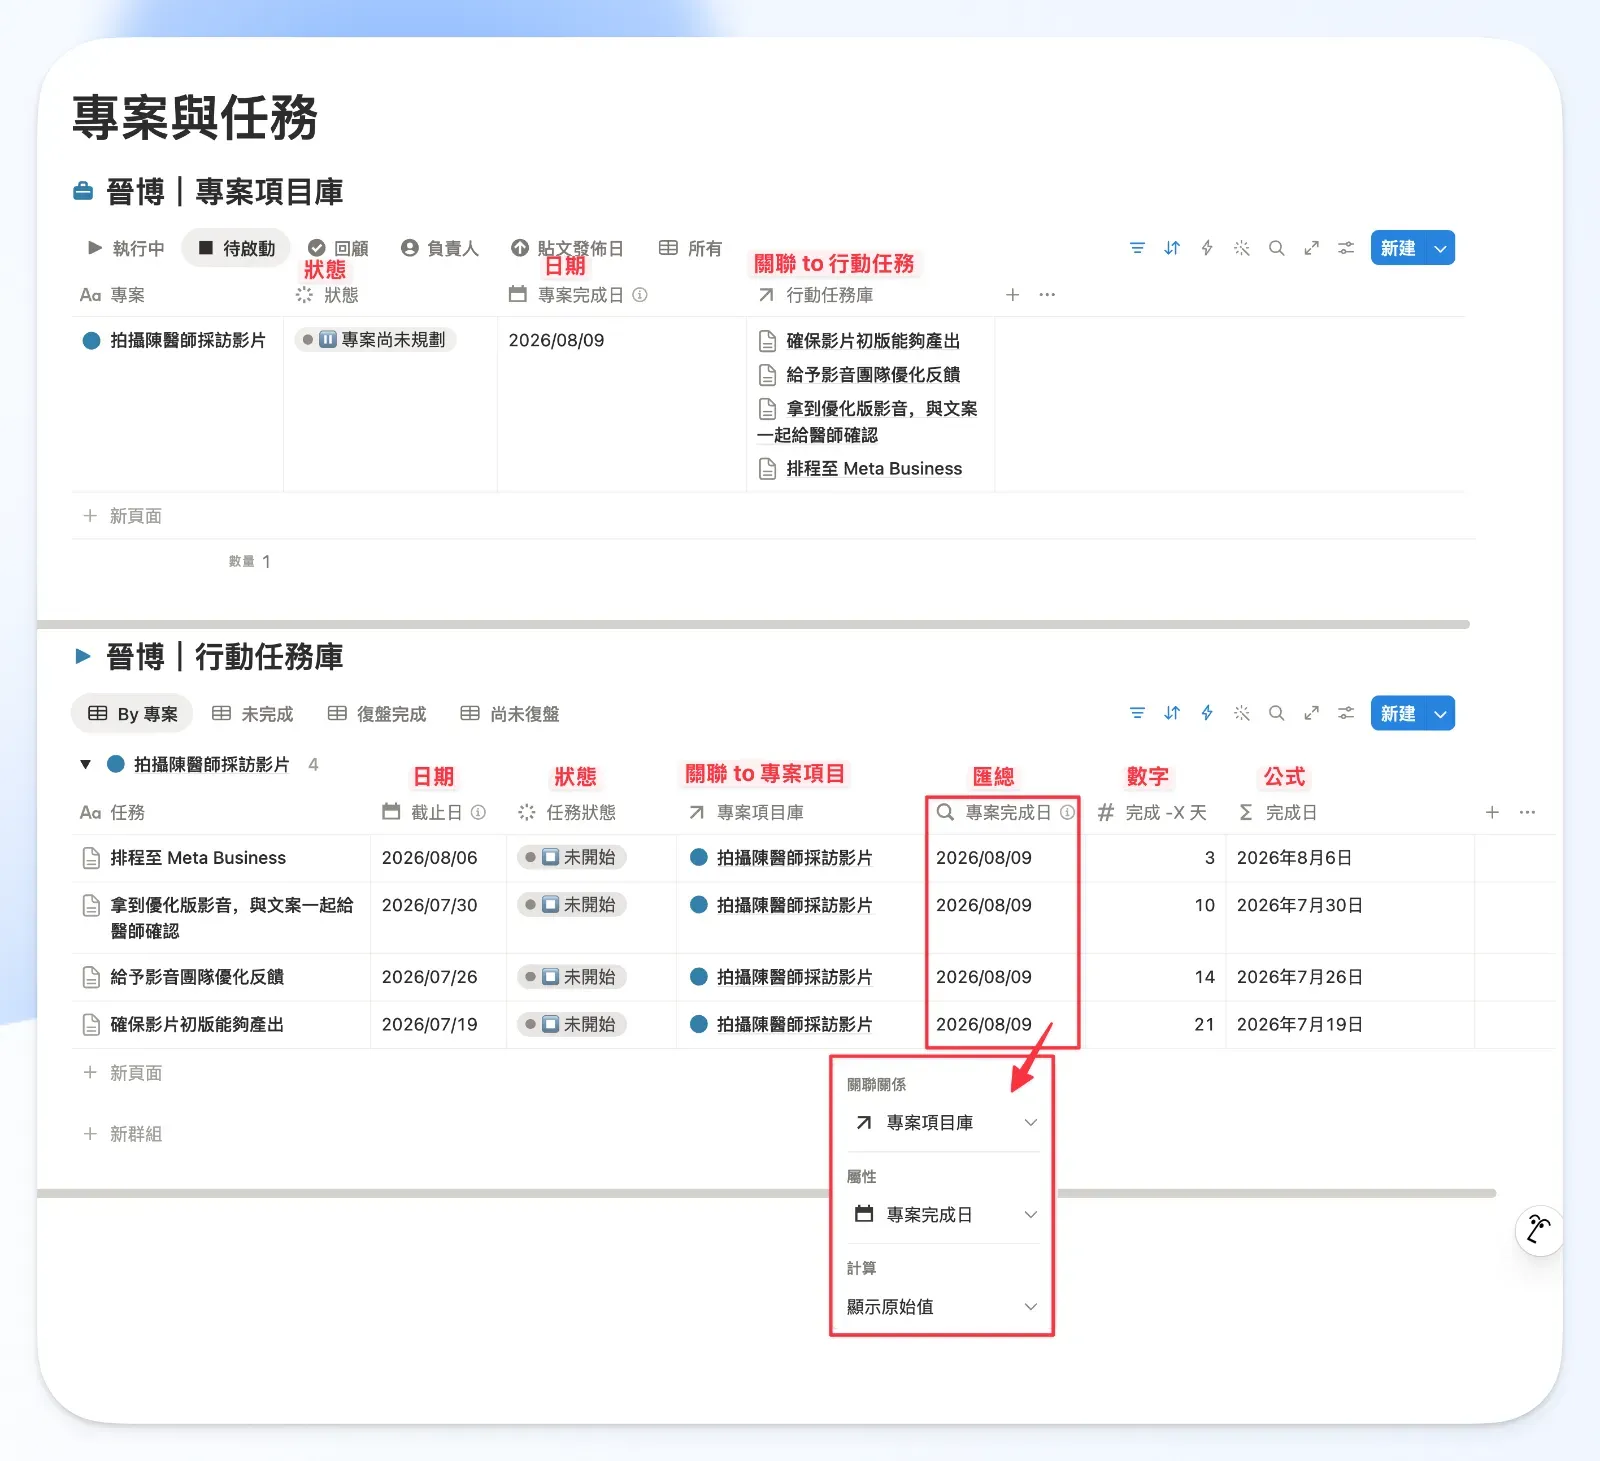Image resolution: width=1600 pixels, height=1461 pixels.
Task: Click 數量 1 count summary
Action: [250, 562]
